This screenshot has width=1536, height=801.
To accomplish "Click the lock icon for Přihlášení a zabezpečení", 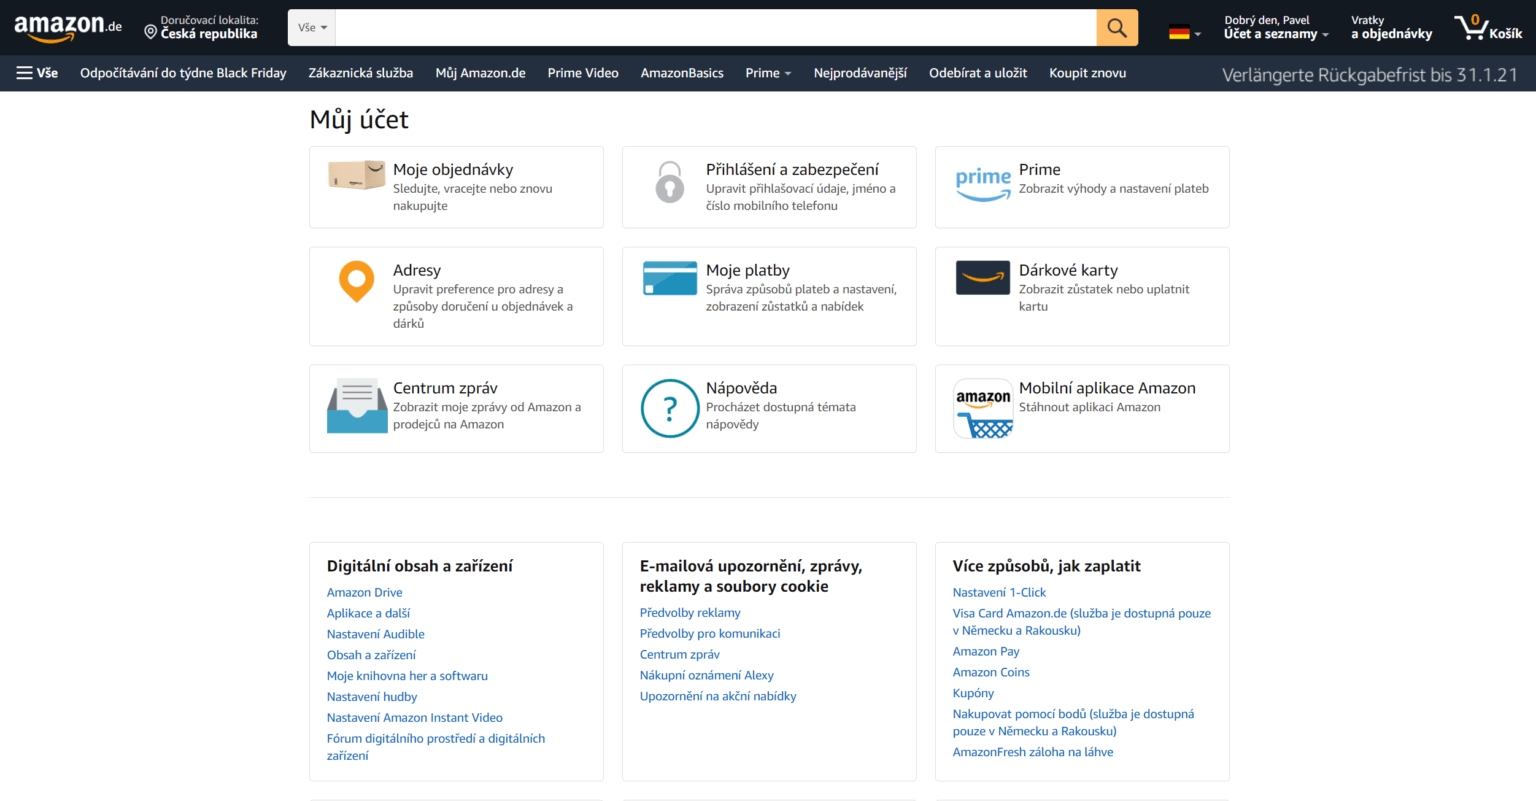I will (x=669, y=180).
